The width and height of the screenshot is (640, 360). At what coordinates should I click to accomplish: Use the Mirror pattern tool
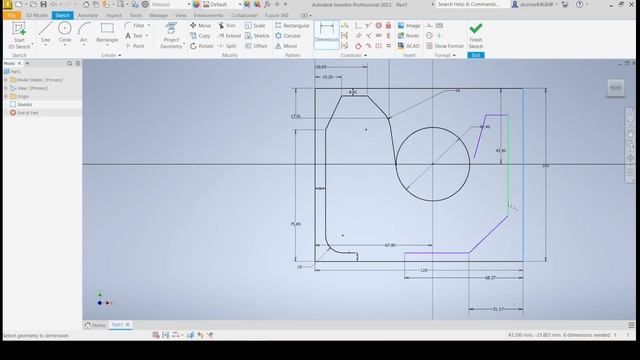(286, 46)
